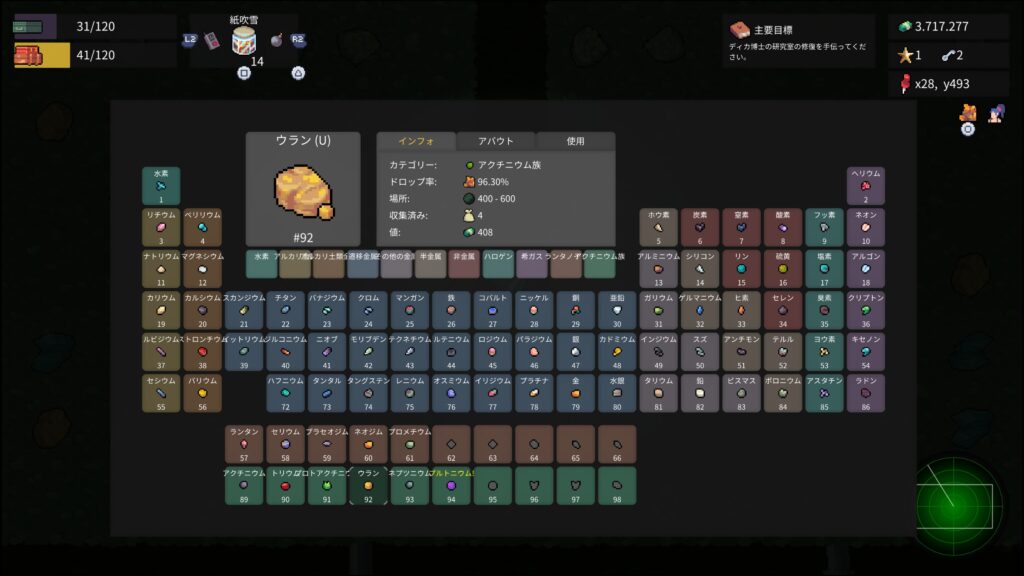This screenshot has height=576, width=1024.
Task: Click the Lanthanum (ランタン) element number 57
Action: [244, 444]
